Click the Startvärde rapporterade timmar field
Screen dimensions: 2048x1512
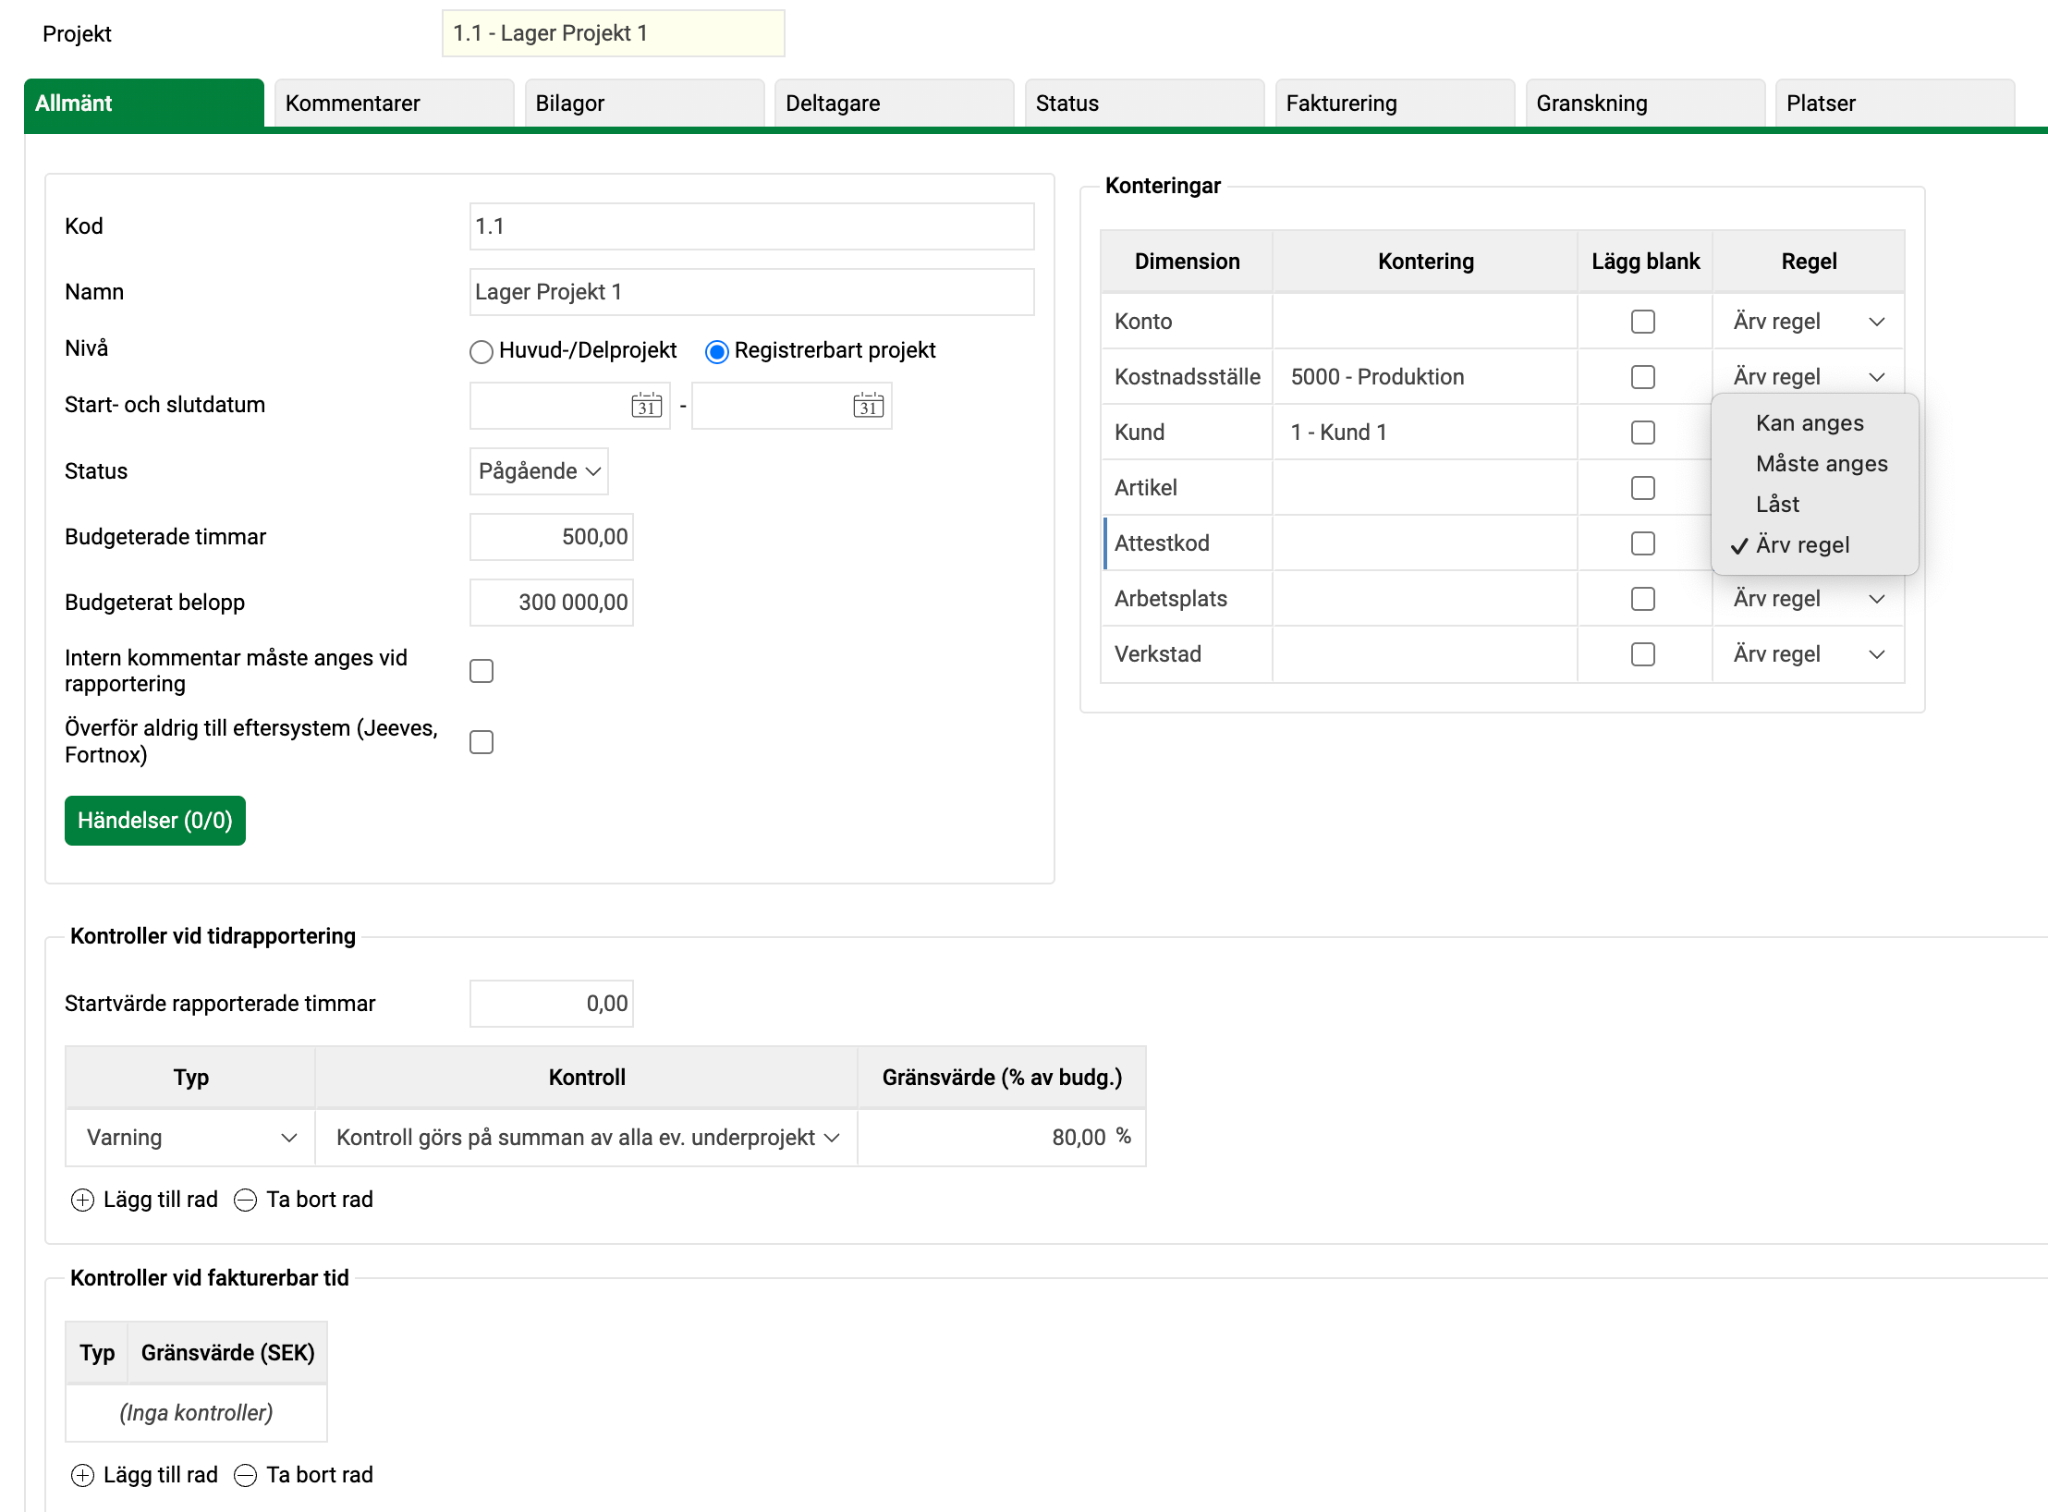click(551, 1004)
